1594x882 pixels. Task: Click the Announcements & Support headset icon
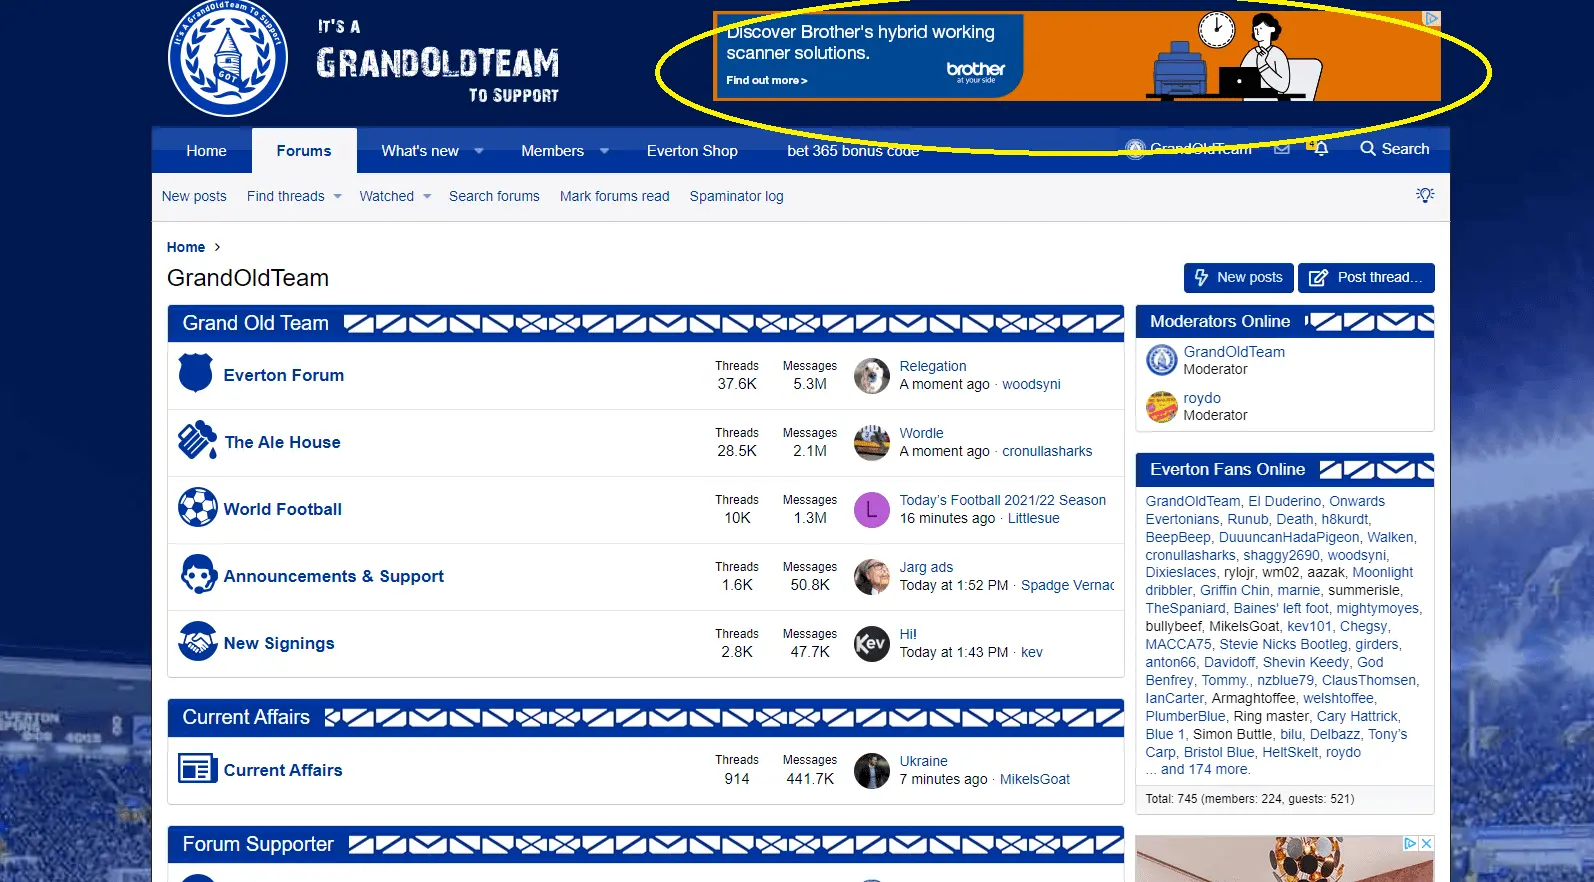(x=197, y=575)
